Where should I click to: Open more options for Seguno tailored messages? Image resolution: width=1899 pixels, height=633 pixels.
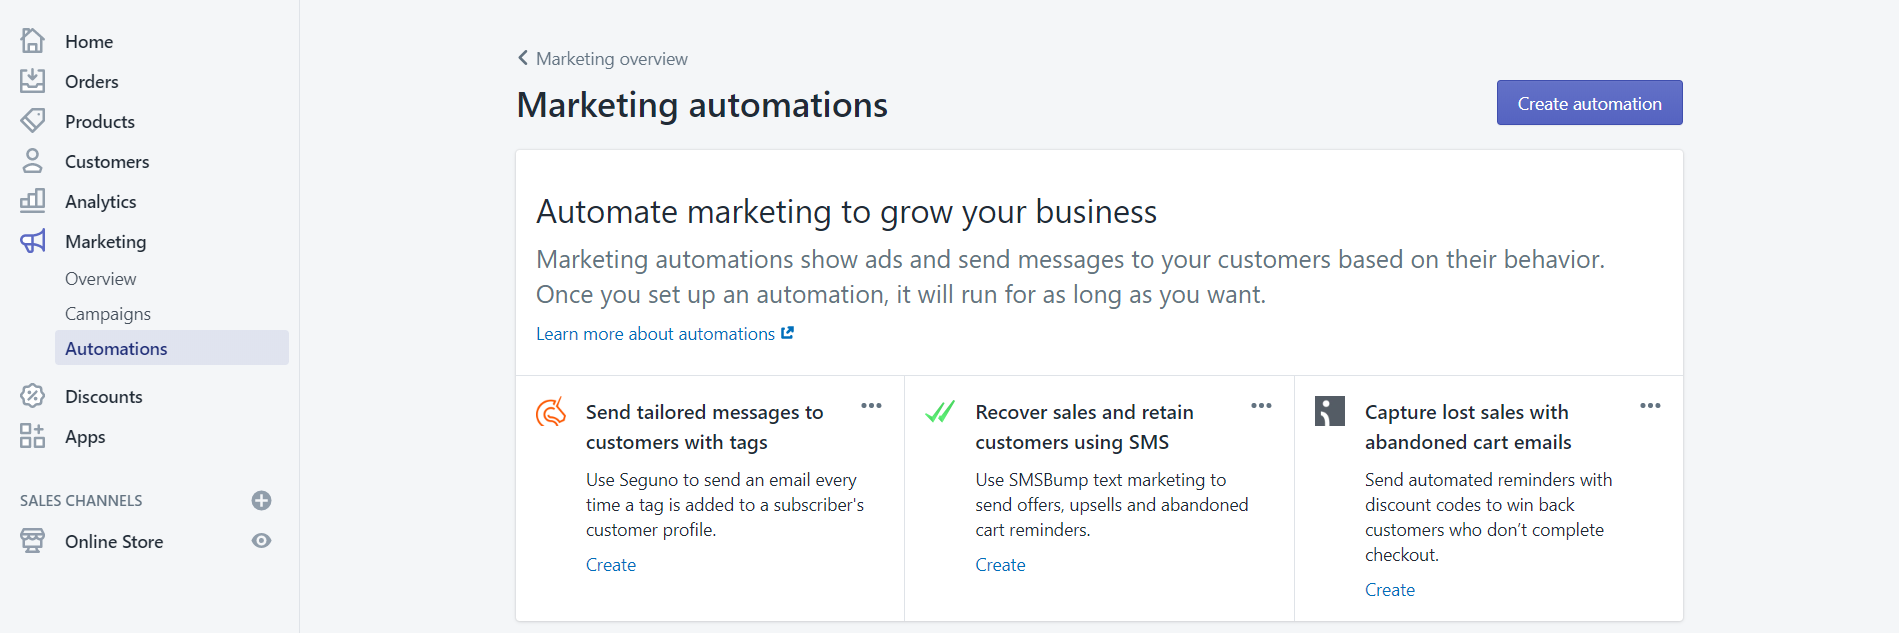(871, 406)
